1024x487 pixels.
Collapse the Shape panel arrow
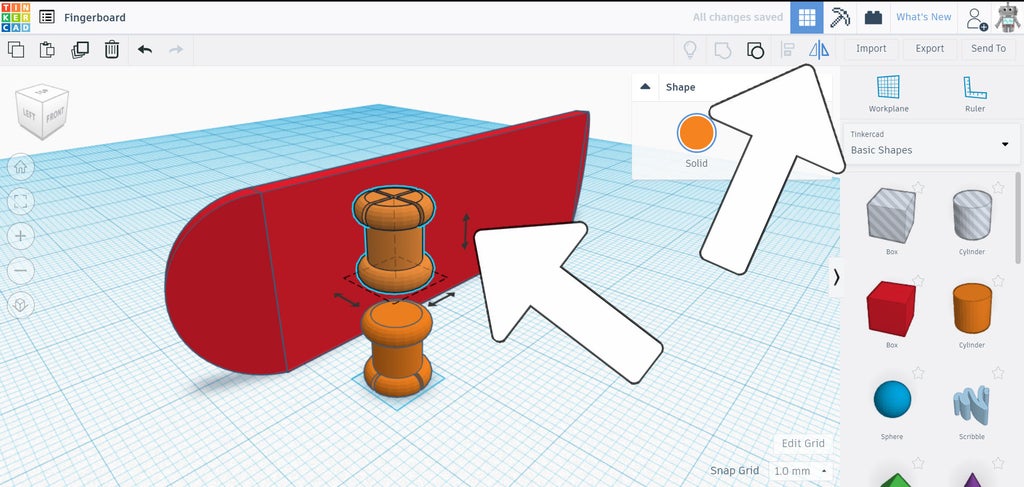coord(645,87)
